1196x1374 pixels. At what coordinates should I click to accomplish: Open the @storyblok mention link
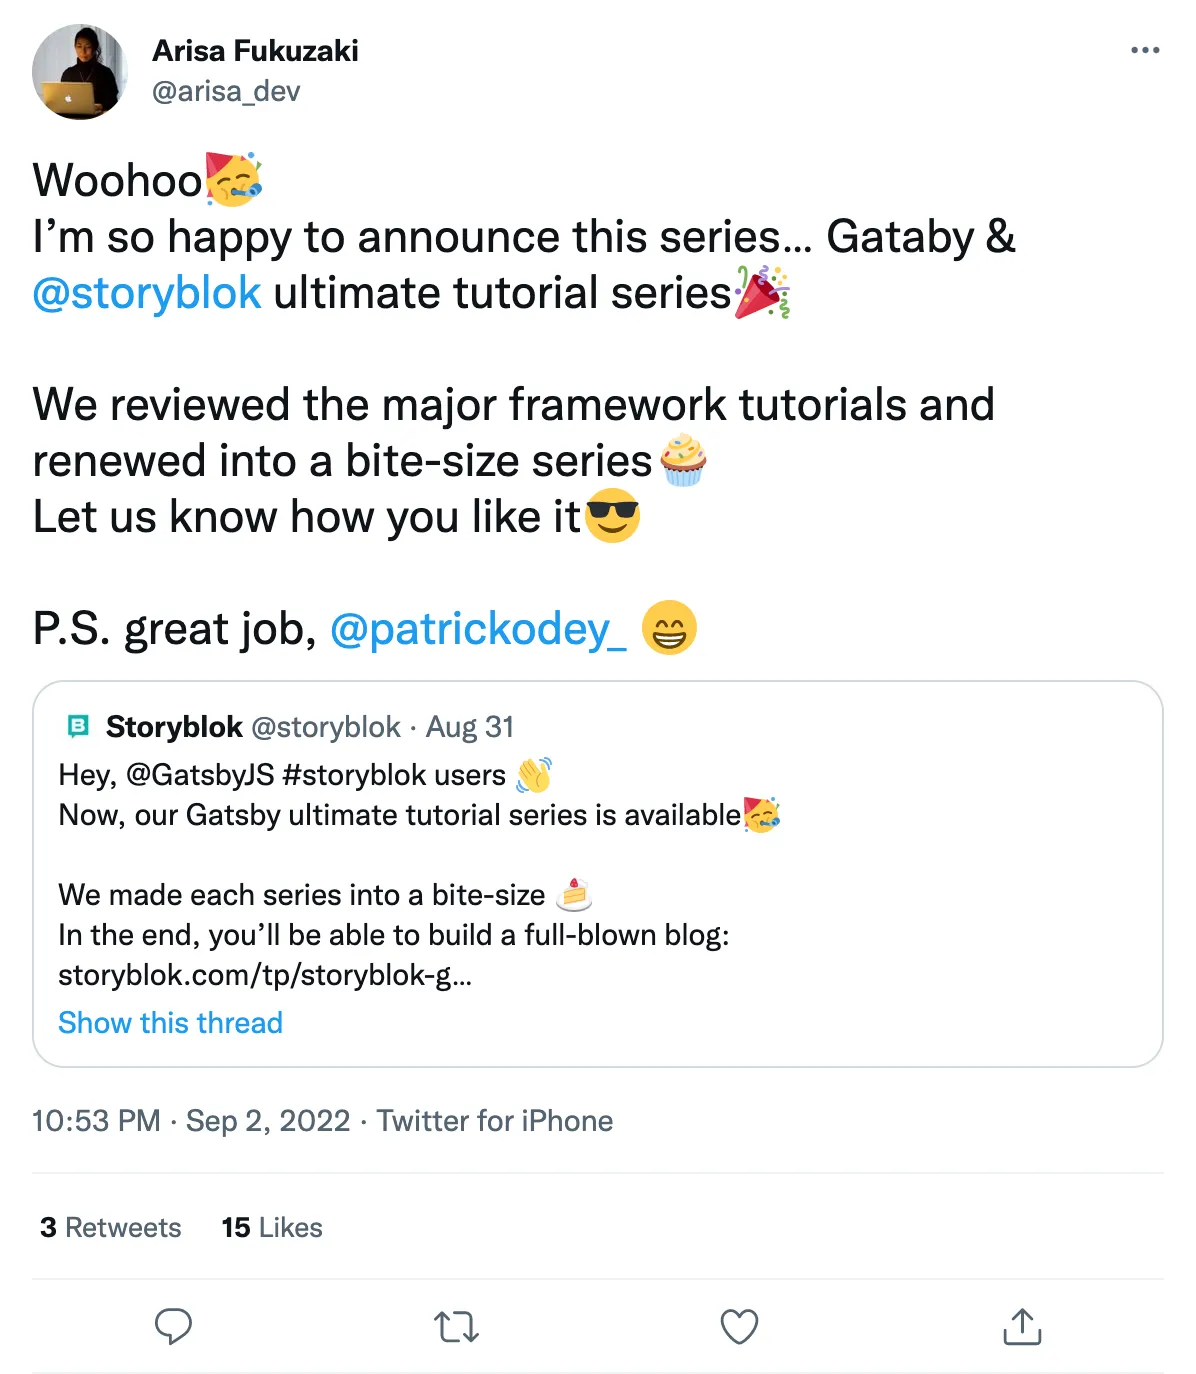pyautogui.click(x=146, y=292)
